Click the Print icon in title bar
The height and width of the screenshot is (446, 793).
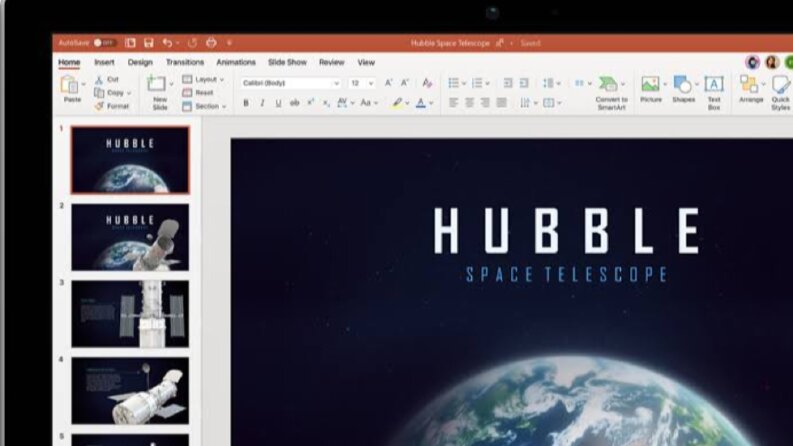point(211,43)
